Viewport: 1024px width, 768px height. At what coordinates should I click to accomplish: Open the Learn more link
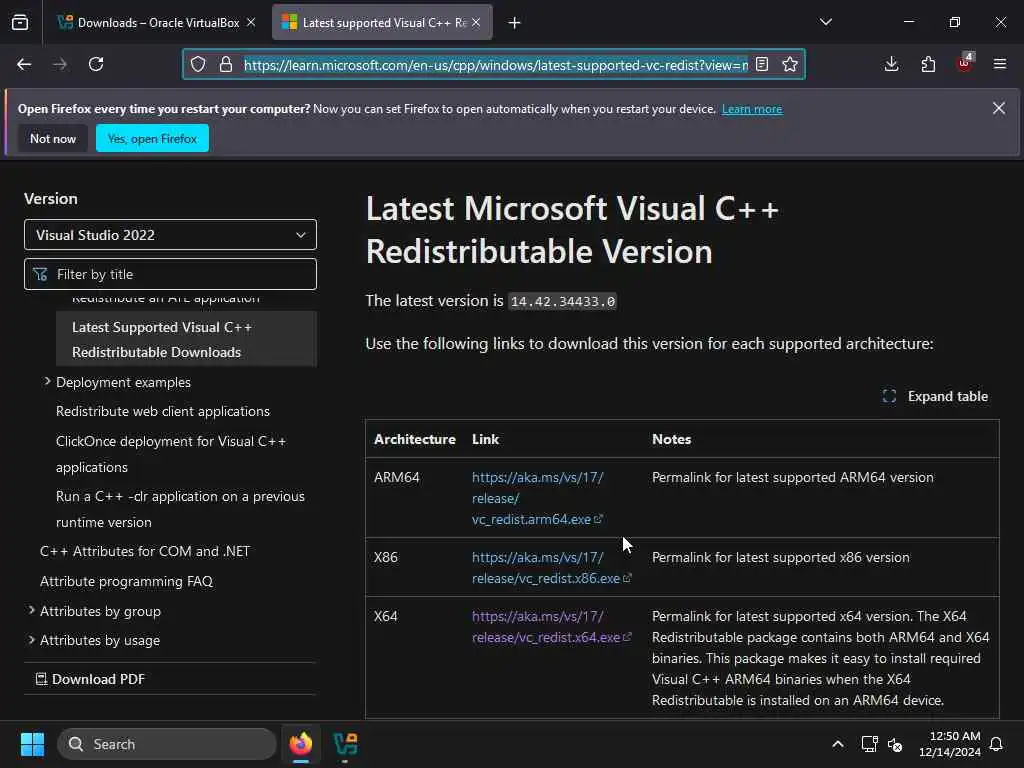click(x=752, y=109)
